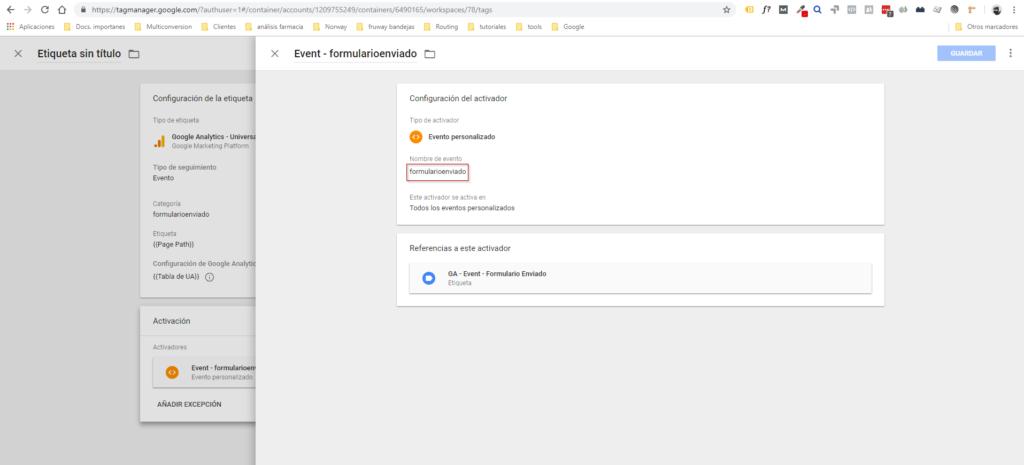Rename the Etiqueta sin título title
Image resolution: width=1024 pixels, height=465 pixels.
coord(79,54)
